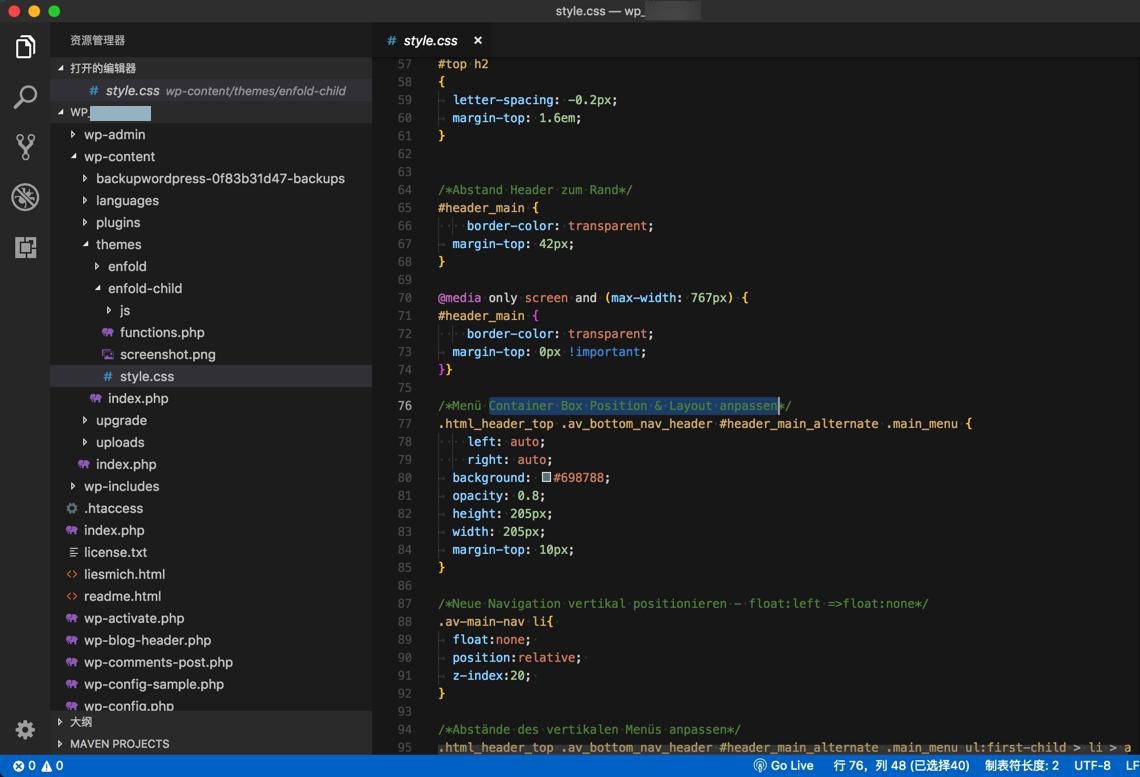Open the Search view icon
This screenshot has height=777, width=1140.
[25, 97]
